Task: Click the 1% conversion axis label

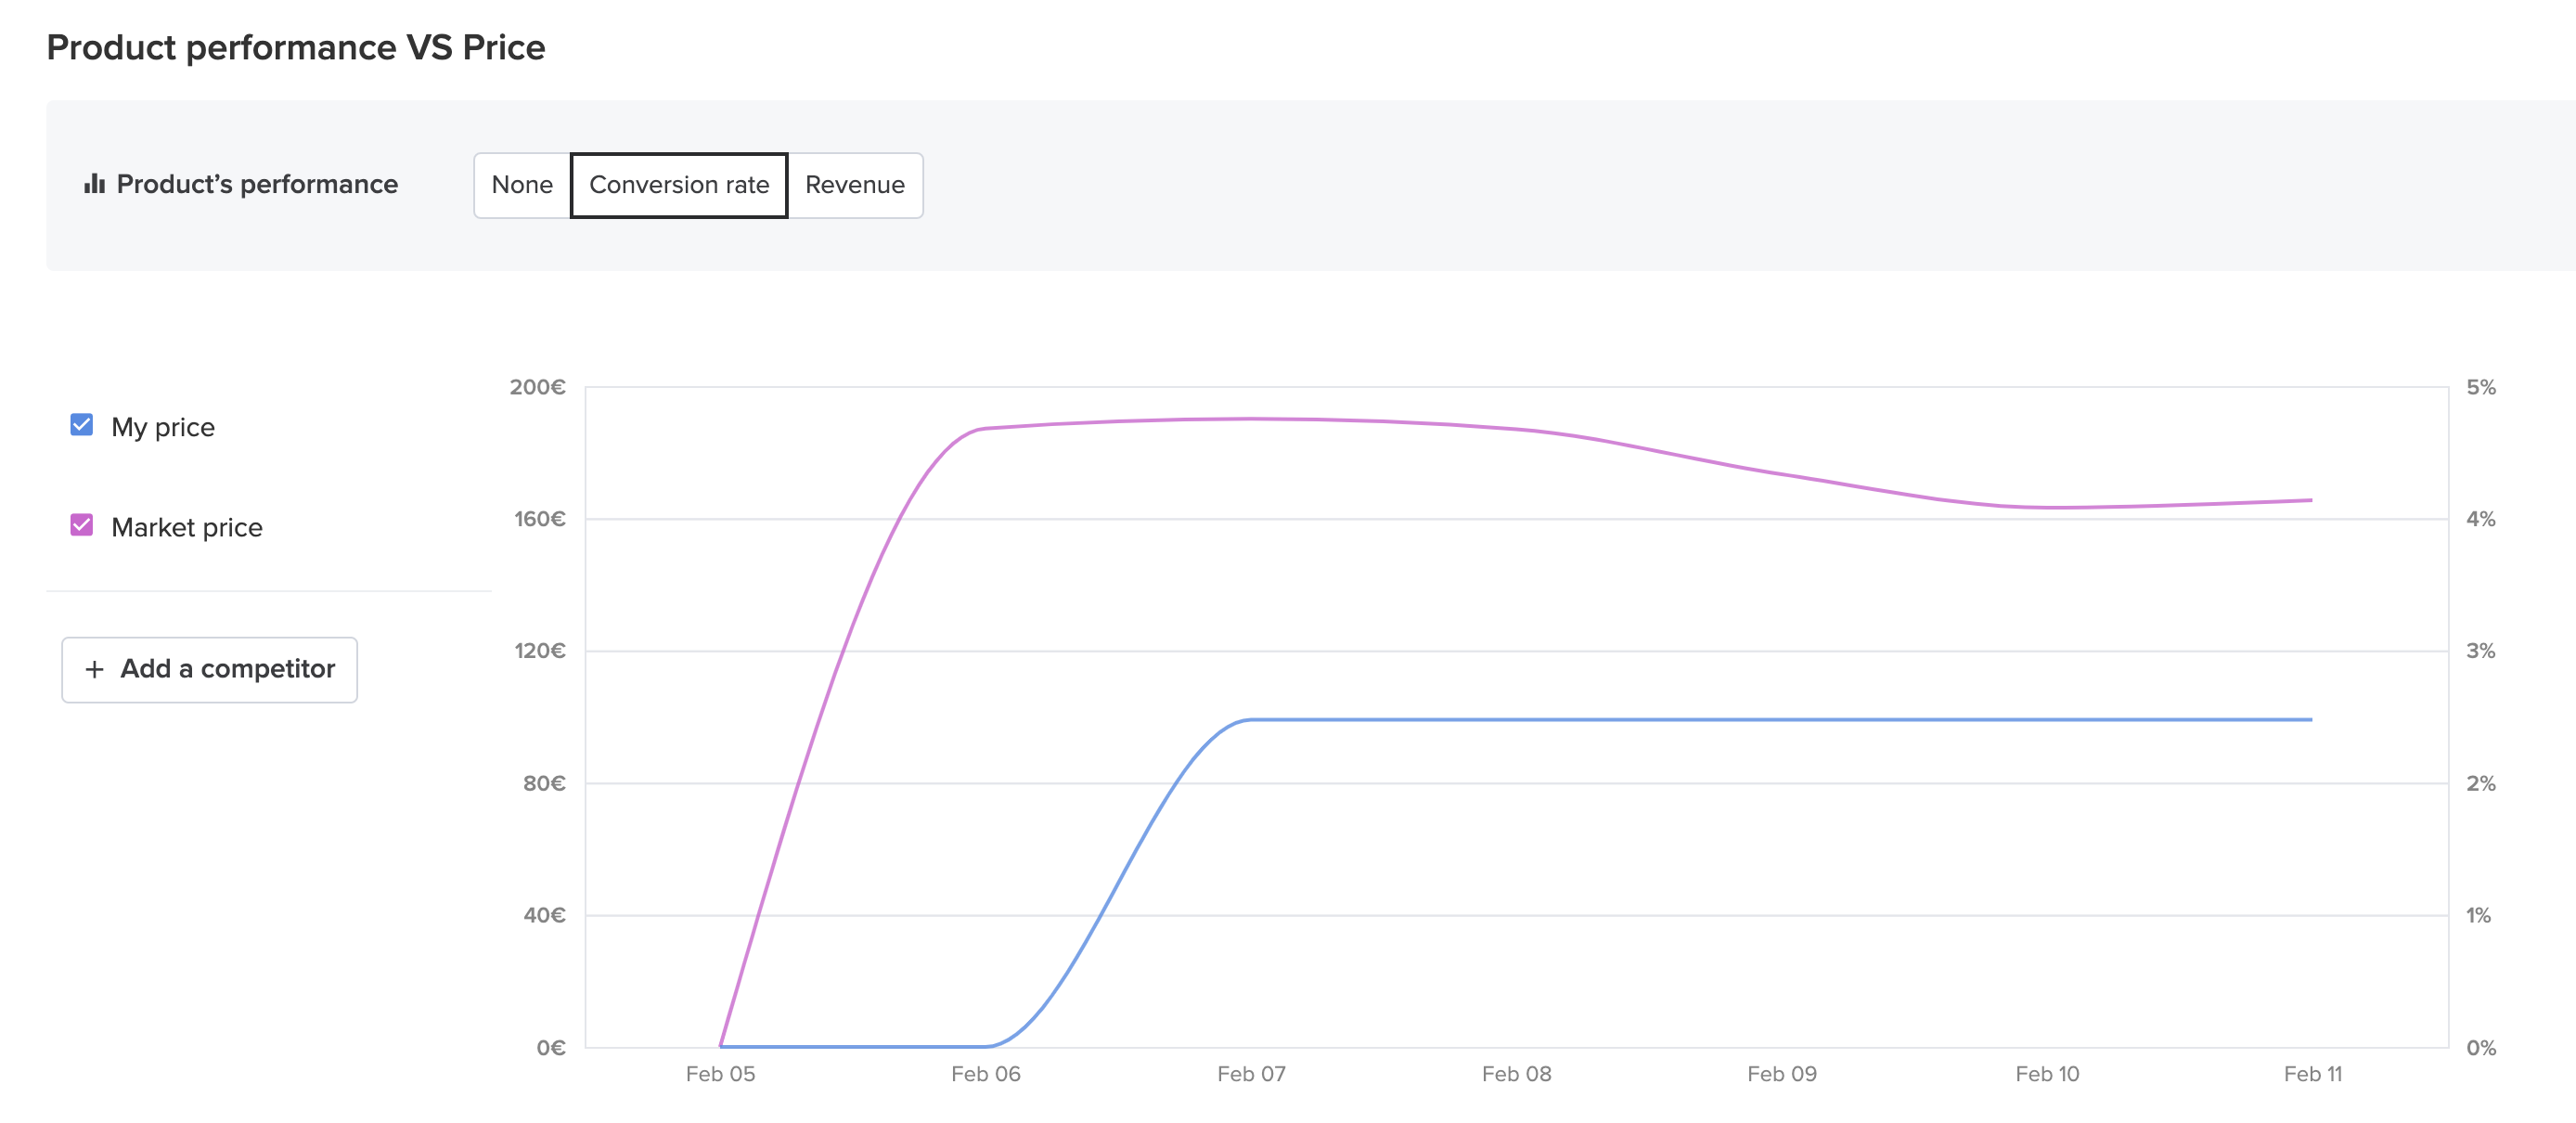Action: click(2478, 915)
